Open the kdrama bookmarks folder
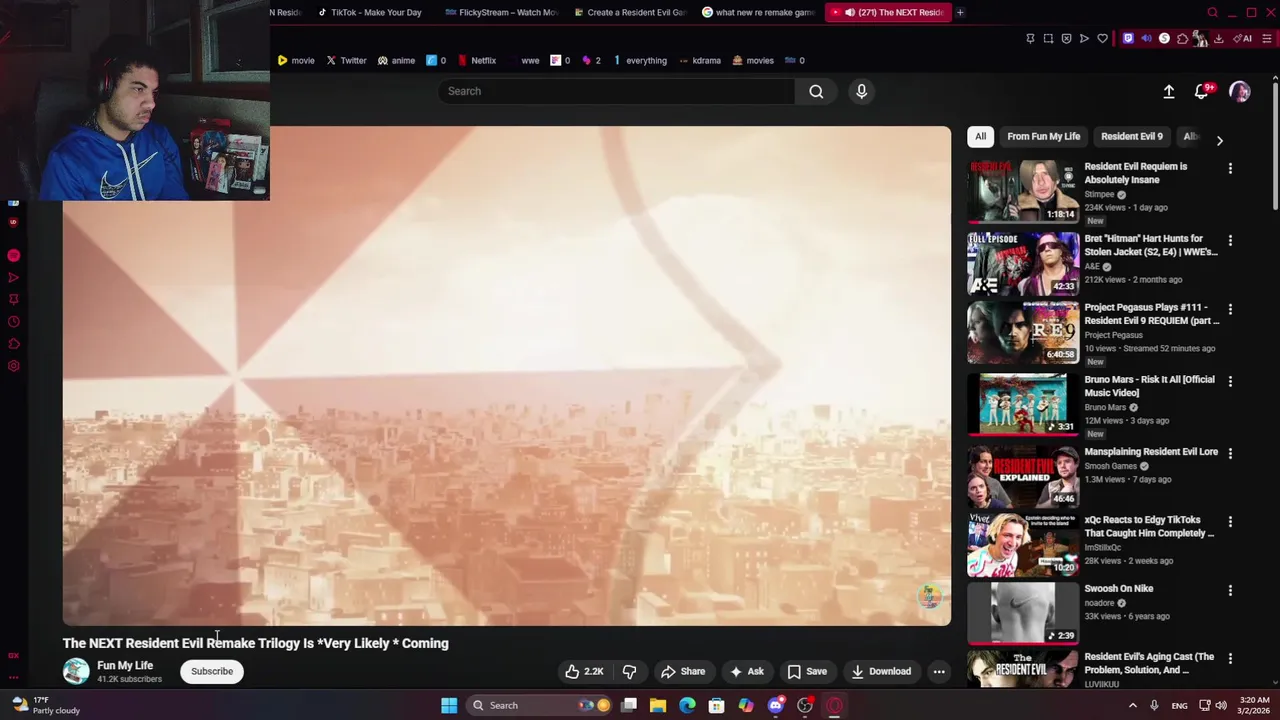 699,60
